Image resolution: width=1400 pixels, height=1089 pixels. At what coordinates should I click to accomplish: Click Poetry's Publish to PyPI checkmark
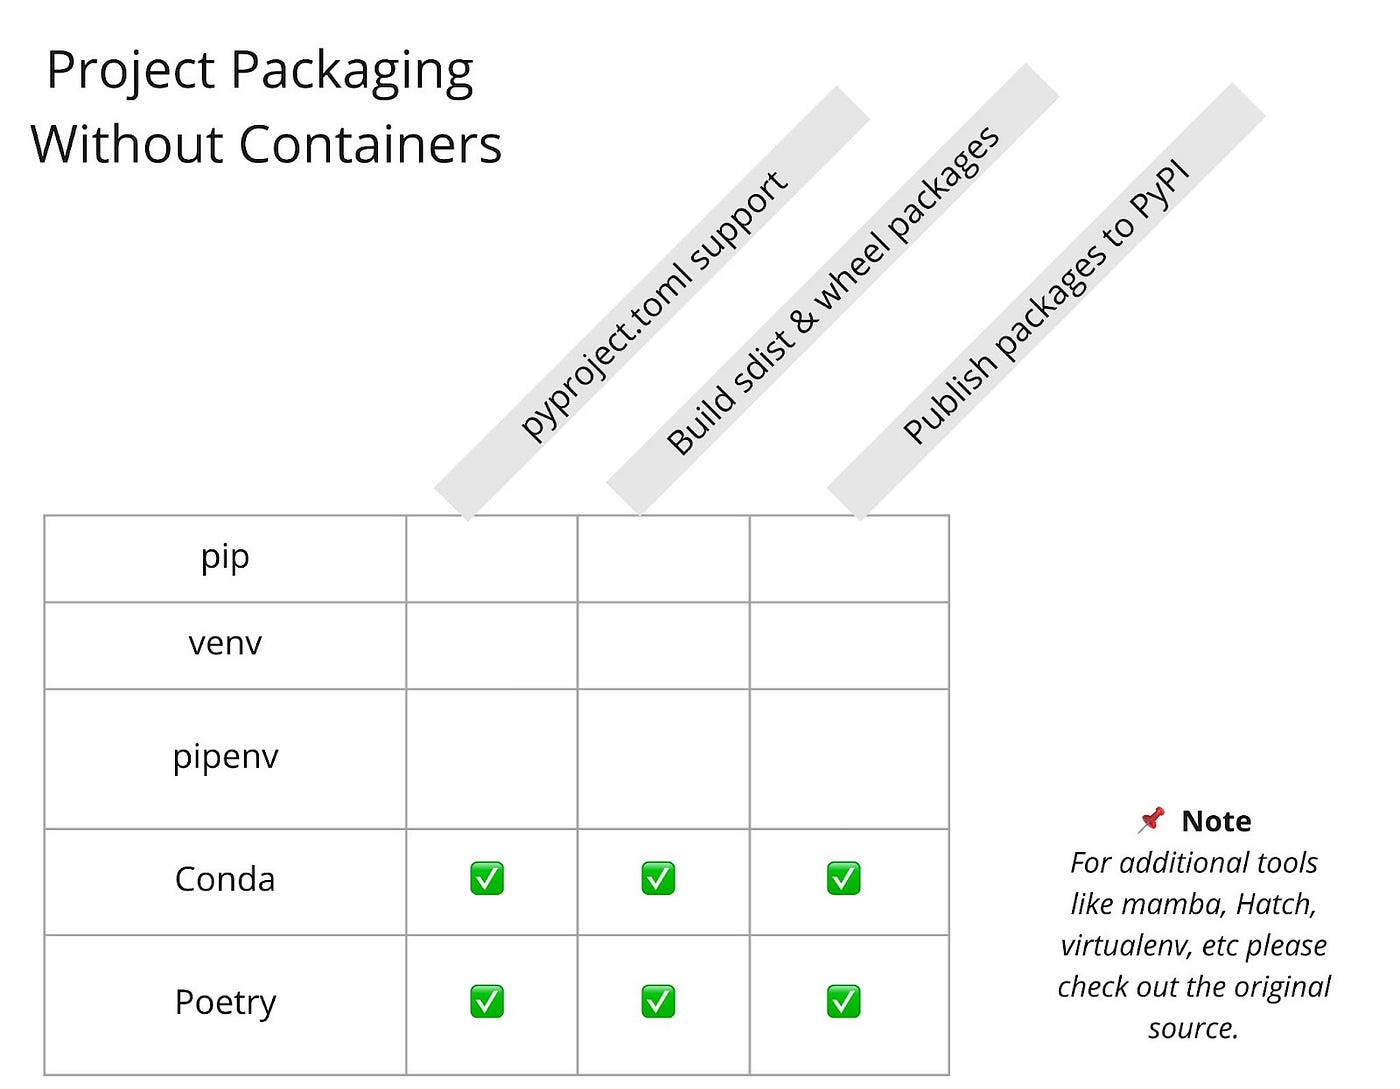click(844, 1001)
